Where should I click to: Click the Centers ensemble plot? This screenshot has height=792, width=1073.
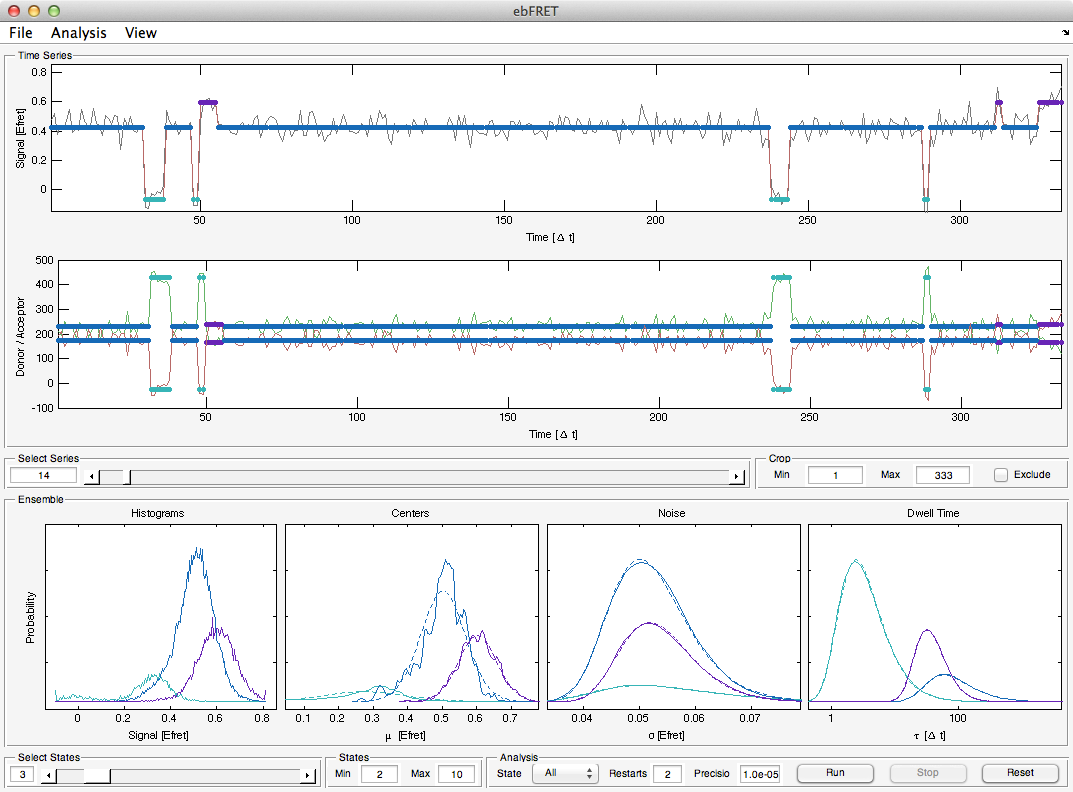[411, 617]
